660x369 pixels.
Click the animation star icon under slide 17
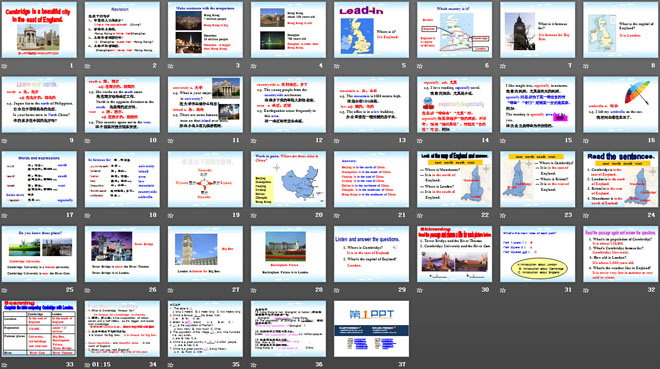(5, 215)
